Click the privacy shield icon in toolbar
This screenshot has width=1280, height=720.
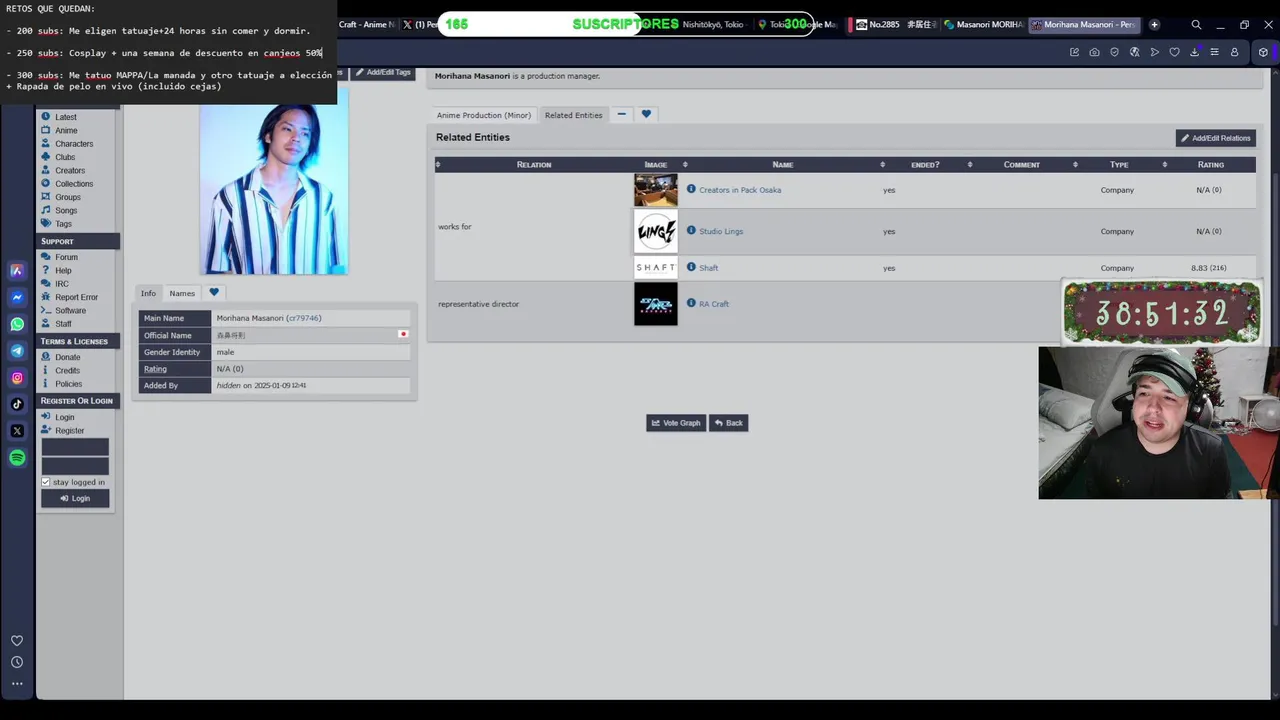pos(1114,52)
